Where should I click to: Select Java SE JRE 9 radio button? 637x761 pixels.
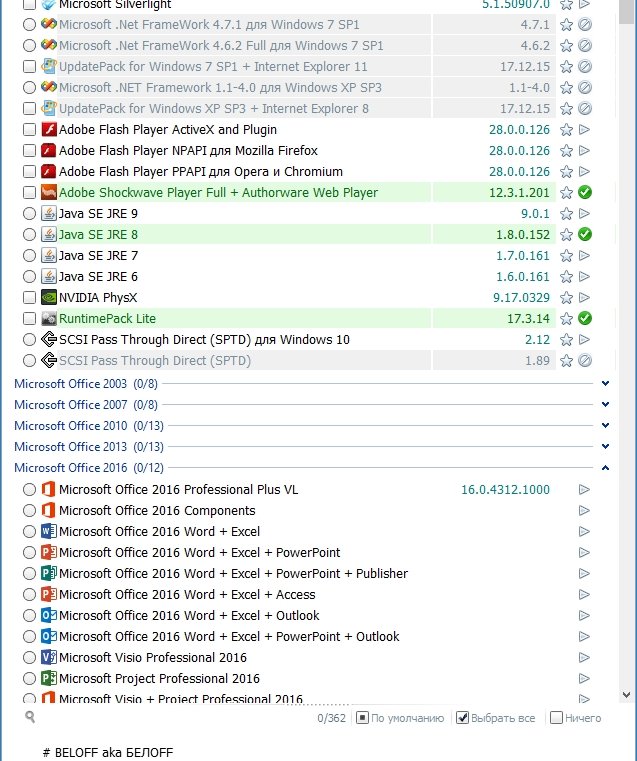30,214
